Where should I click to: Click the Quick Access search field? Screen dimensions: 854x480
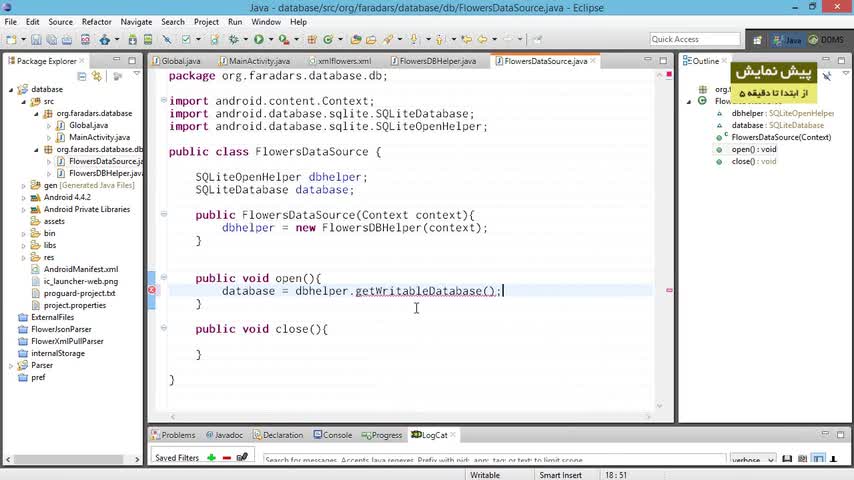(694, 39)
